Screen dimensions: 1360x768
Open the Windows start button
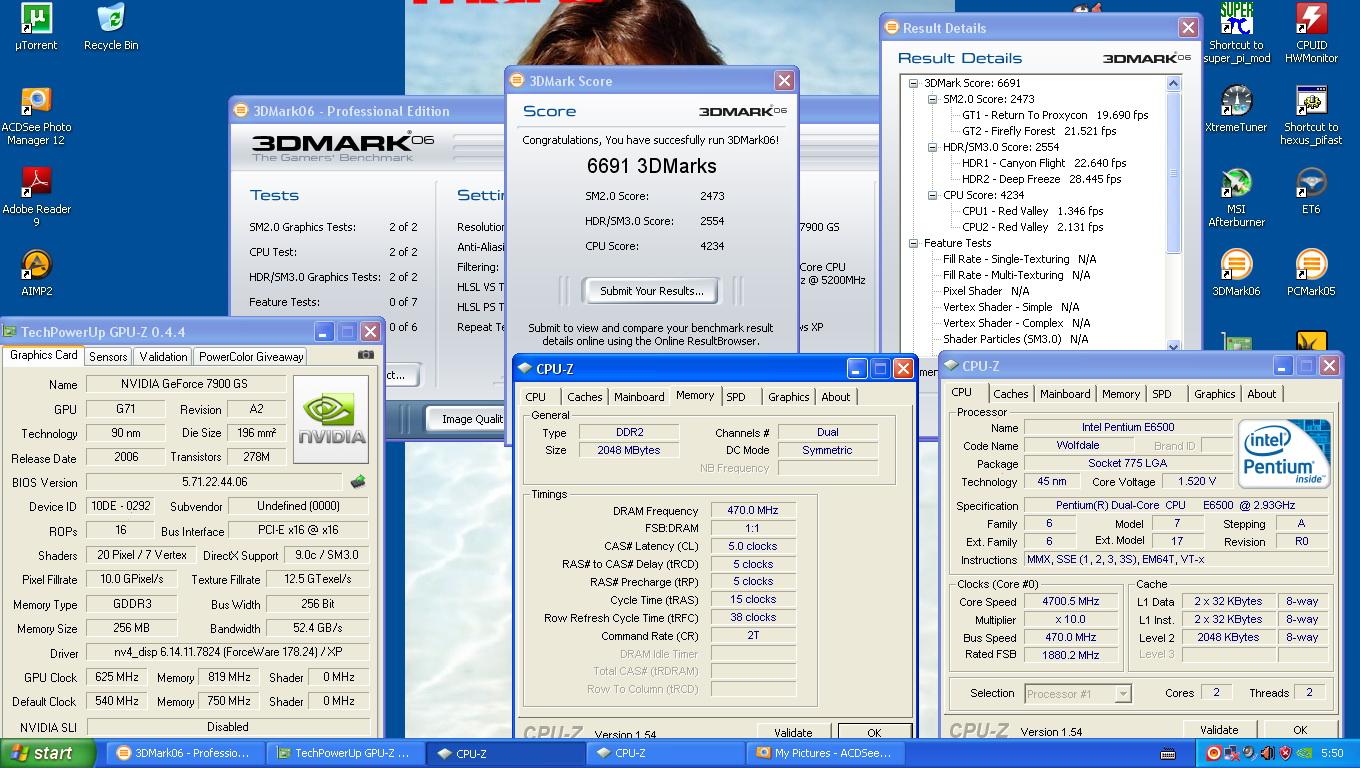(x=48, y=754)
